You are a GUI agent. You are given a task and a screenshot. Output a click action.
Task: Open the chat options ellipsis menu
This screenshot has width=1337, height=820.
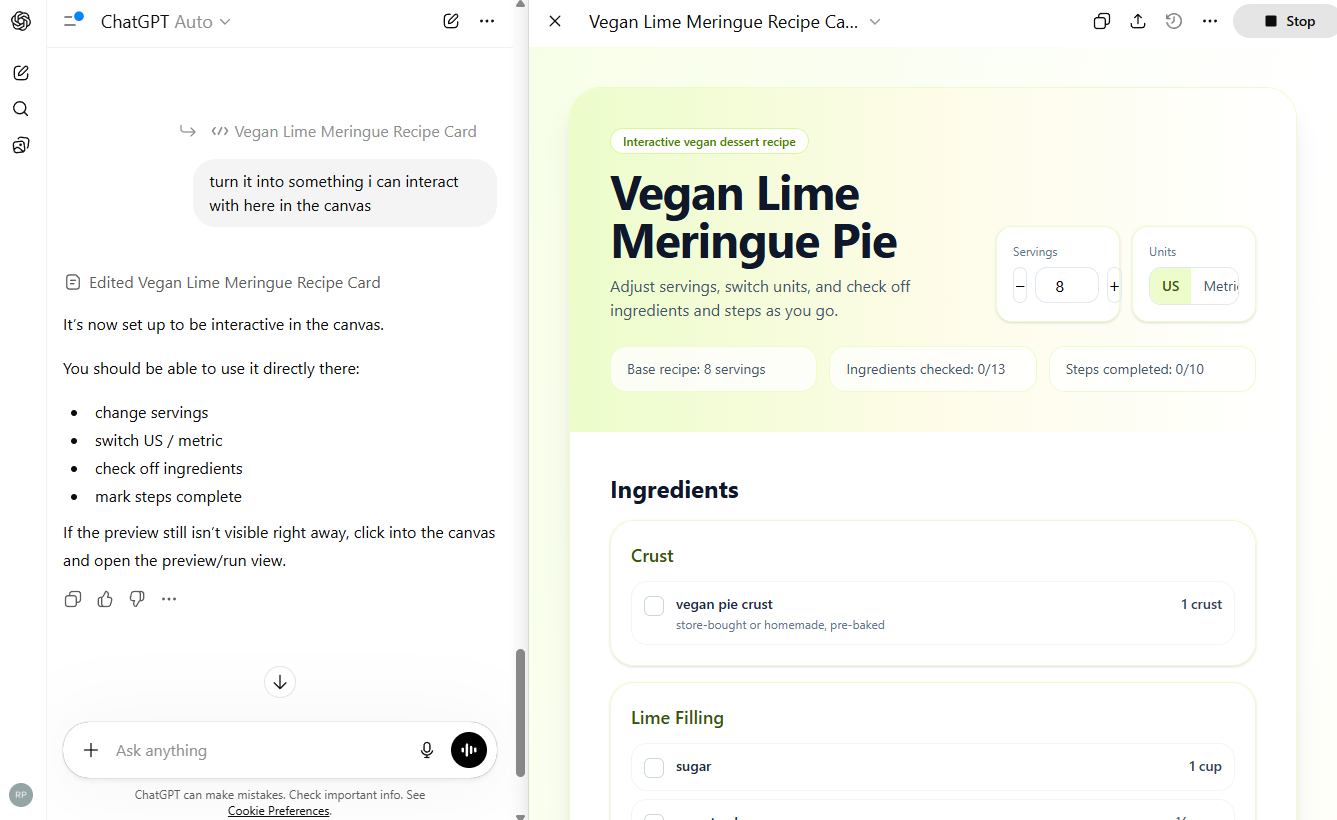point(486,20)
